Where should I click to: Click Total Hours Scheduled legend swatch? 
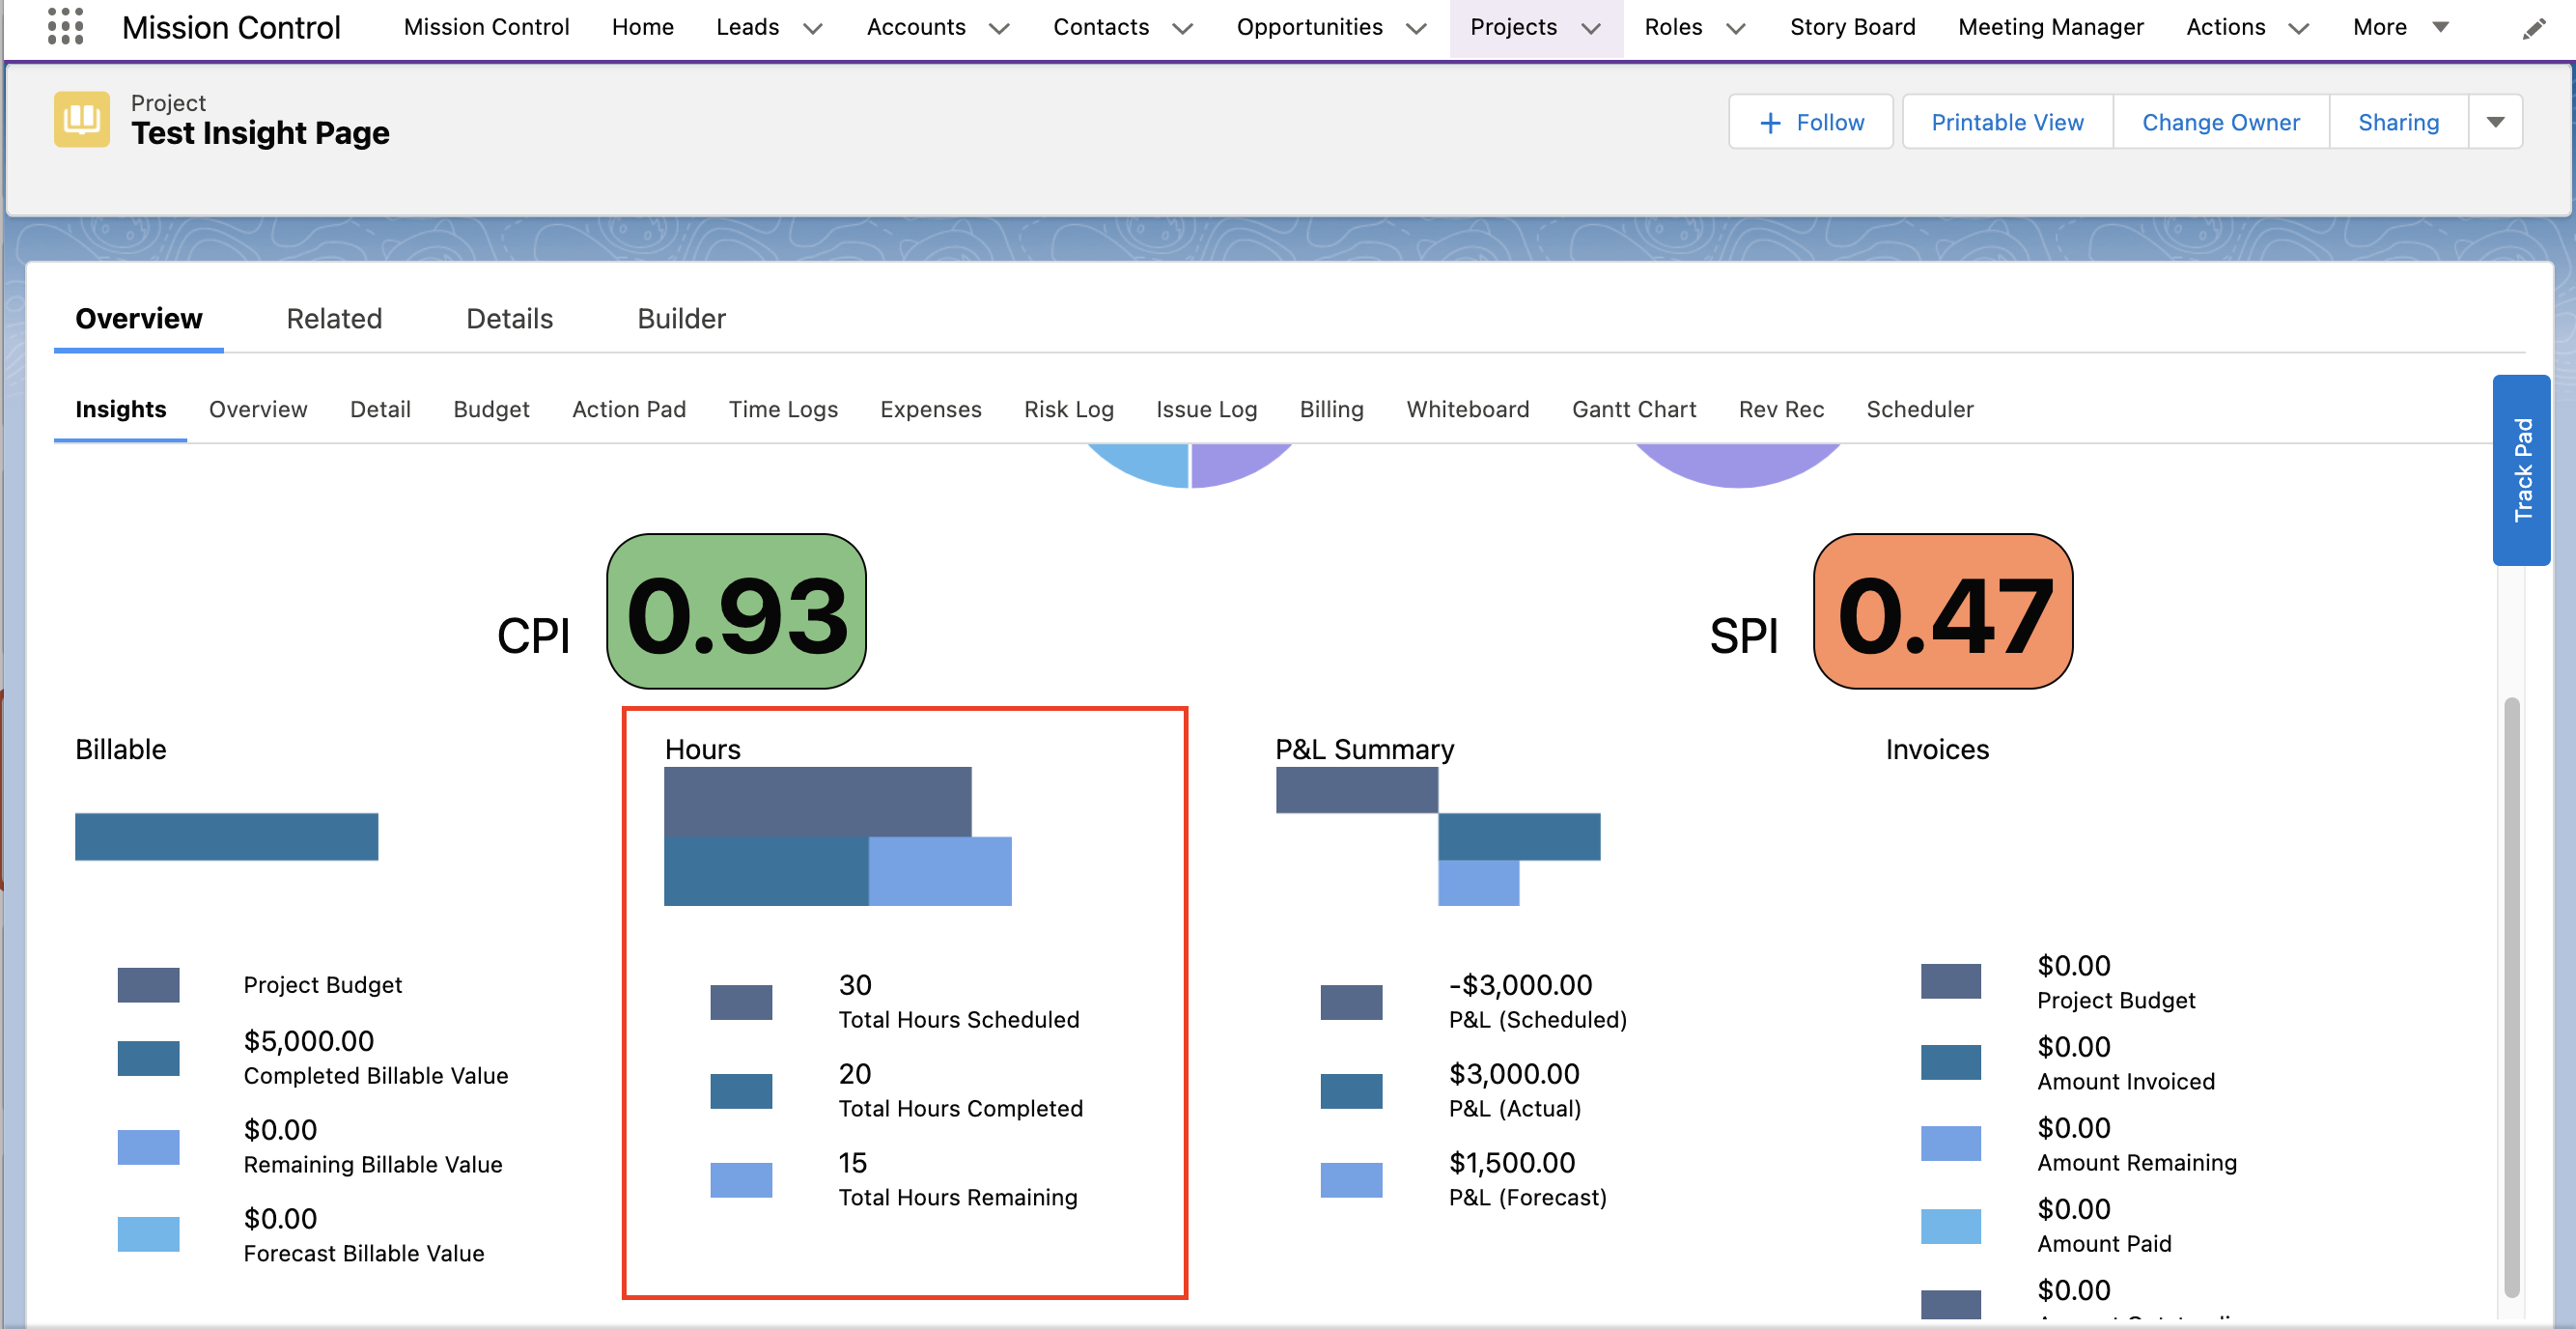[741, 1002]
